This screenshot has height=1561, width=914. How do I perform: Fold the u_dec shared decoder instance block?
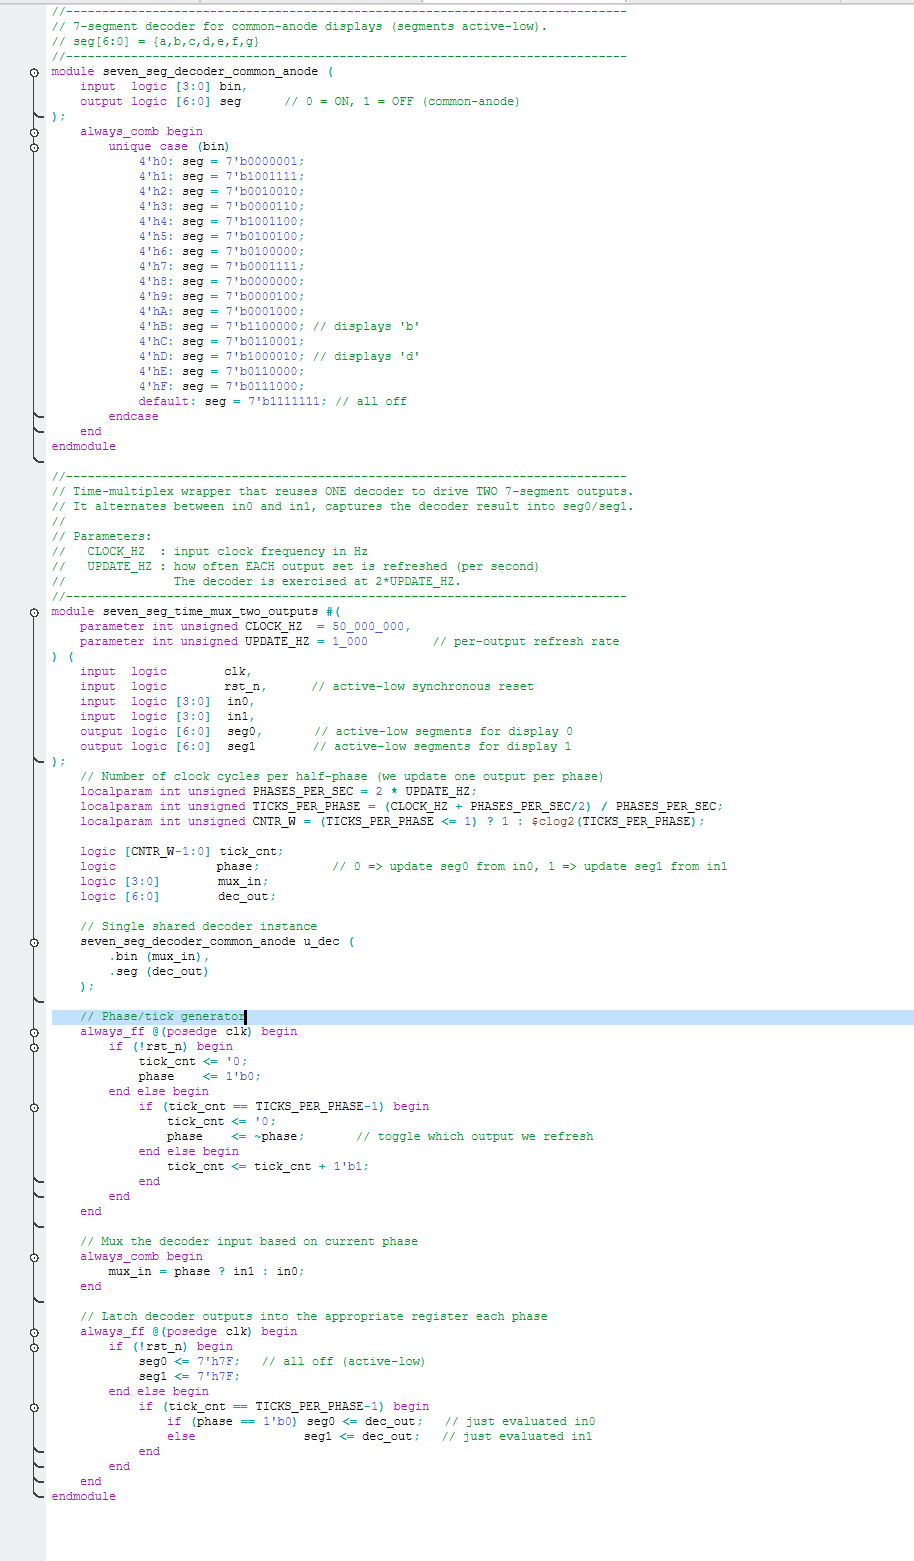click(x=33, y=941)
